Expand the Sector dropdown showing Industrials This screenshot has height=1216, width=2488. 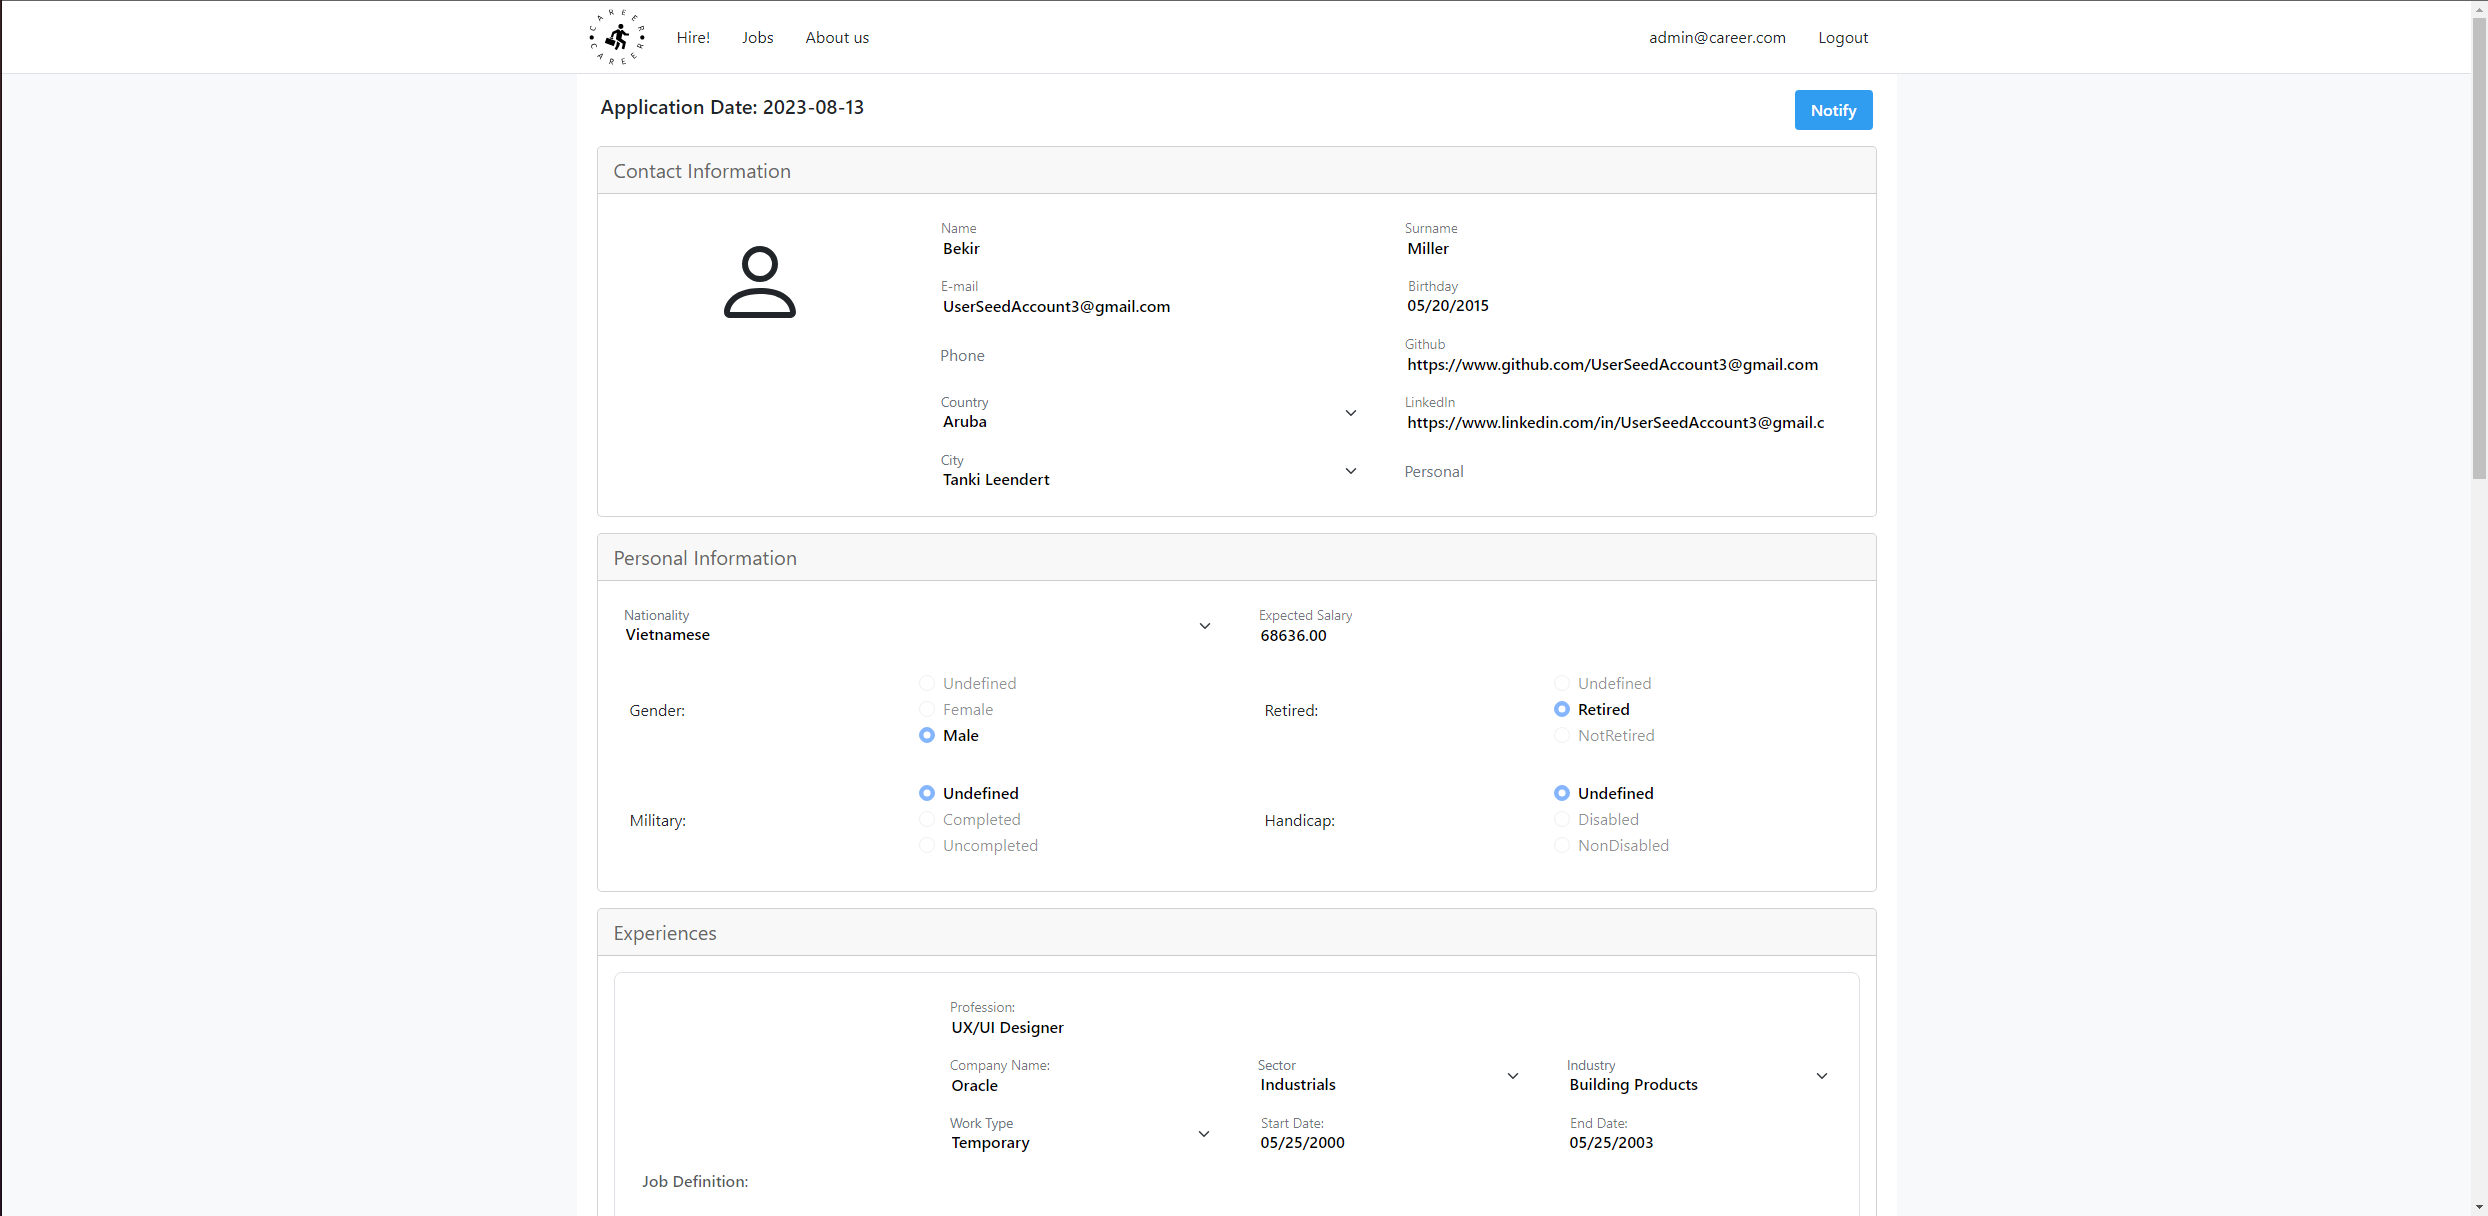(x=1390, y=1076)
